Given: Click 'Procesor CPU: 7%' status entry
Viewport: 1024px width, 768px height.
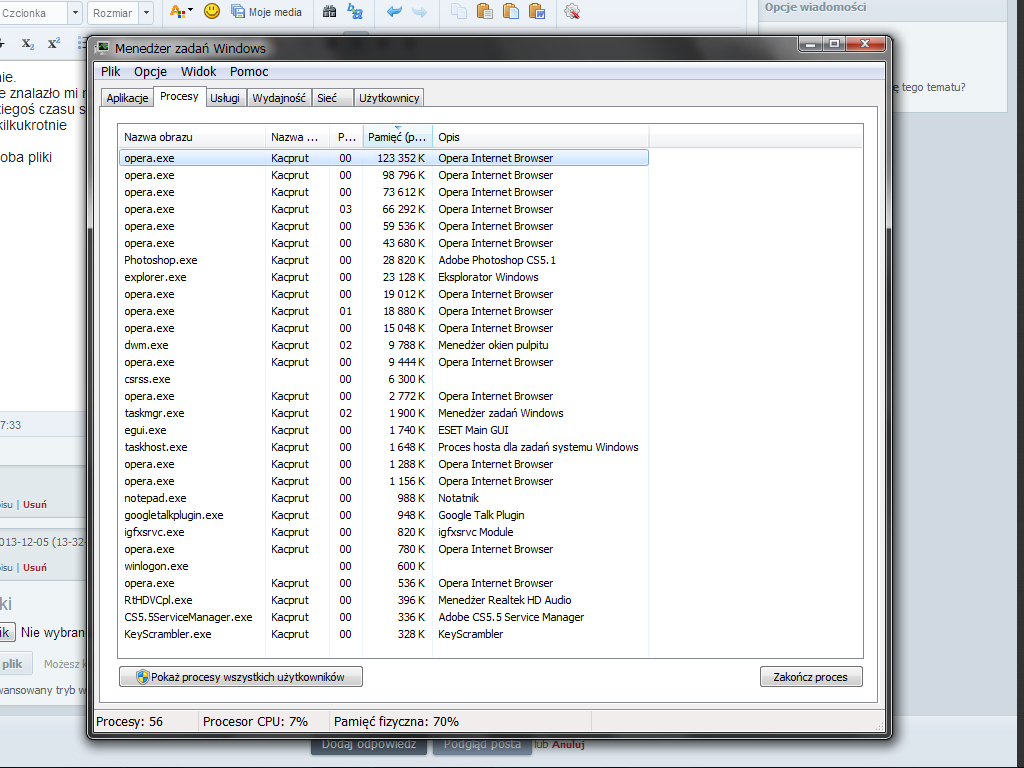Looking at the screenshot, I should click(x=255, y=722).
